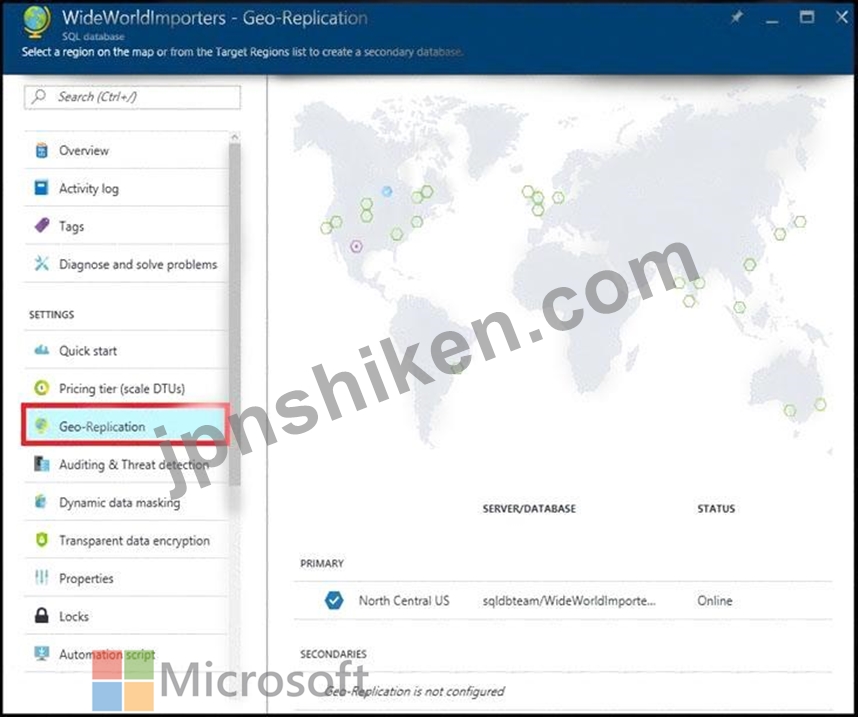
Task: Click the sqldbteam/WideWorldImporte... database name
Action: (x=569, y=600)
